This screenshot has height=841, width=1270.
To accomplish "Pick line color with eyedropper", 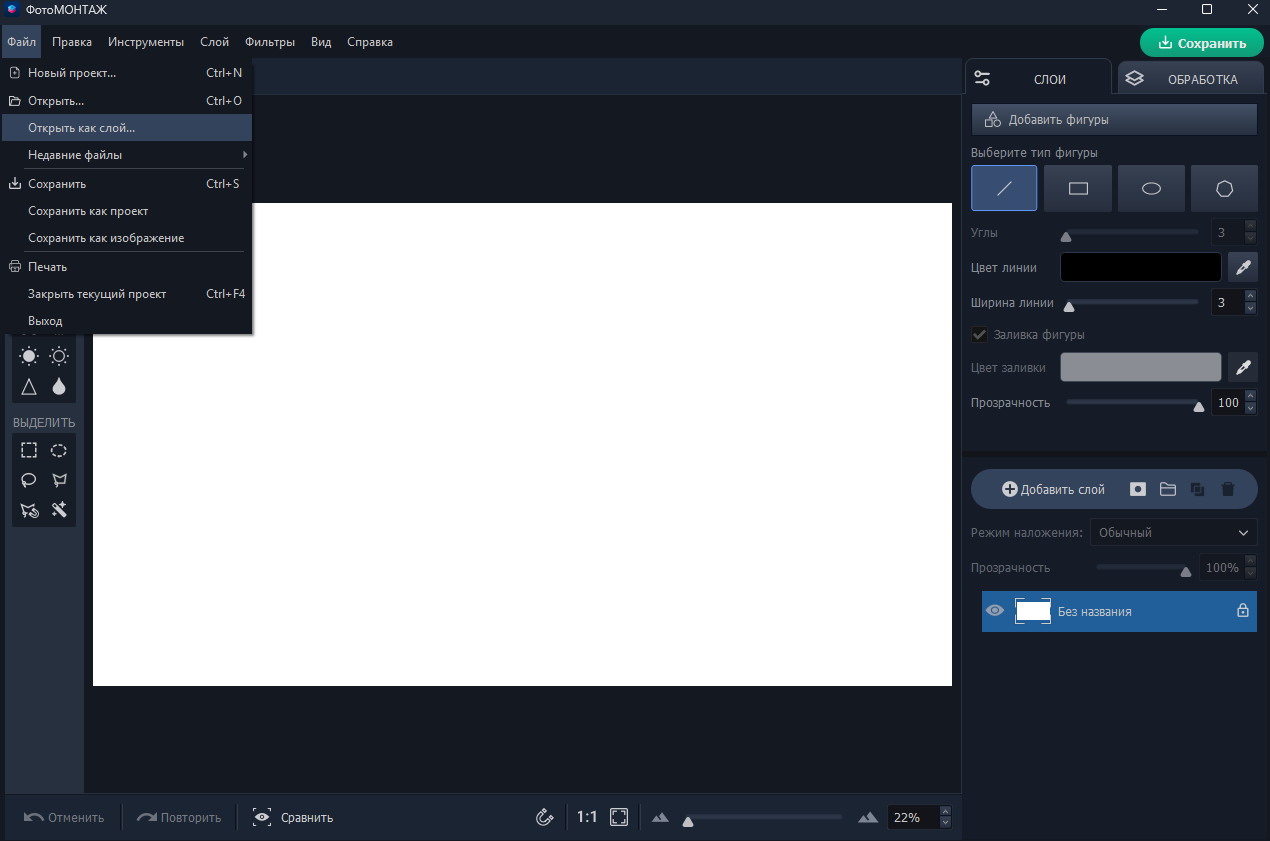I will click(x=1243, y=267).
